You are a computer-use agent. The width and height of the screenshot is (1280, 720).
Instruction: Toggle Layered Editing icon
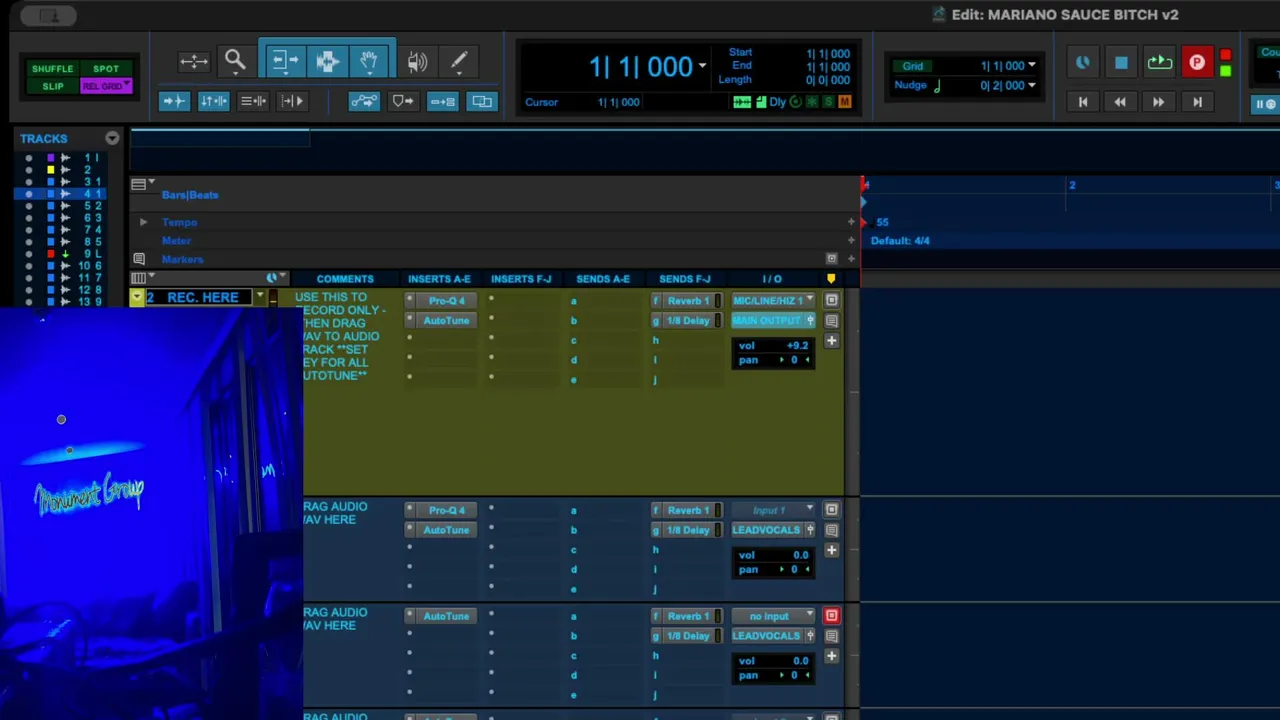442,101
